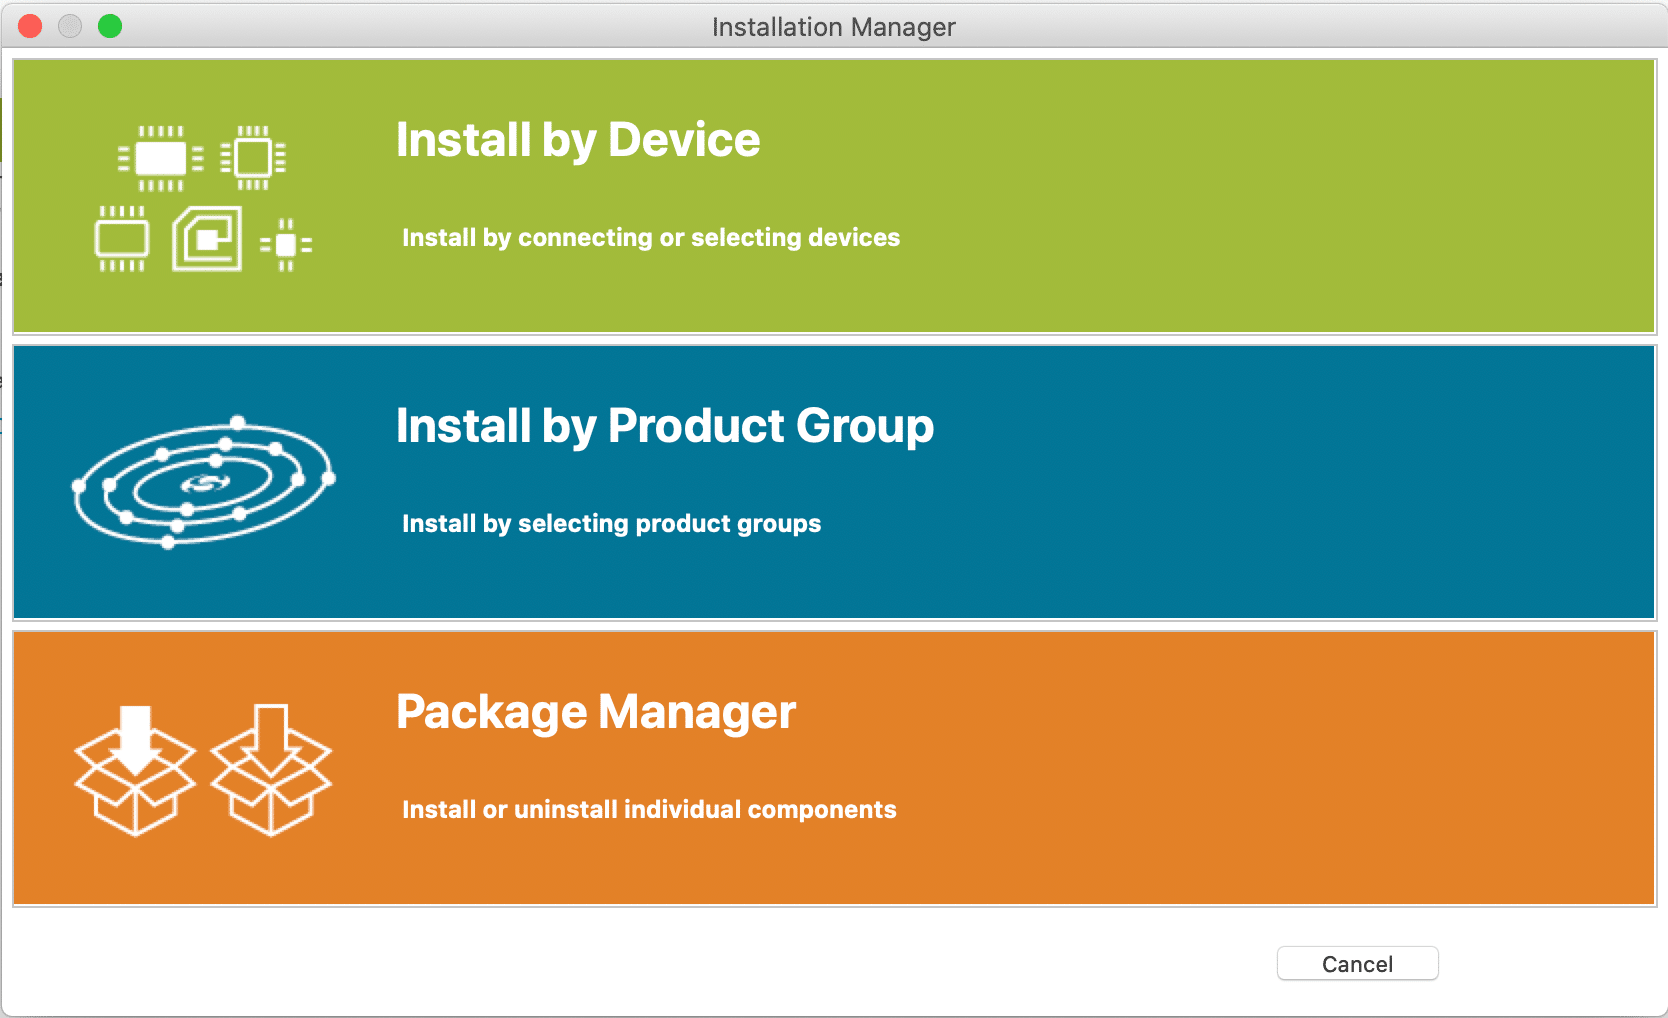Select the SIM card device icon
Screen dimensions: 1668x1018
(x=207, y=238)
